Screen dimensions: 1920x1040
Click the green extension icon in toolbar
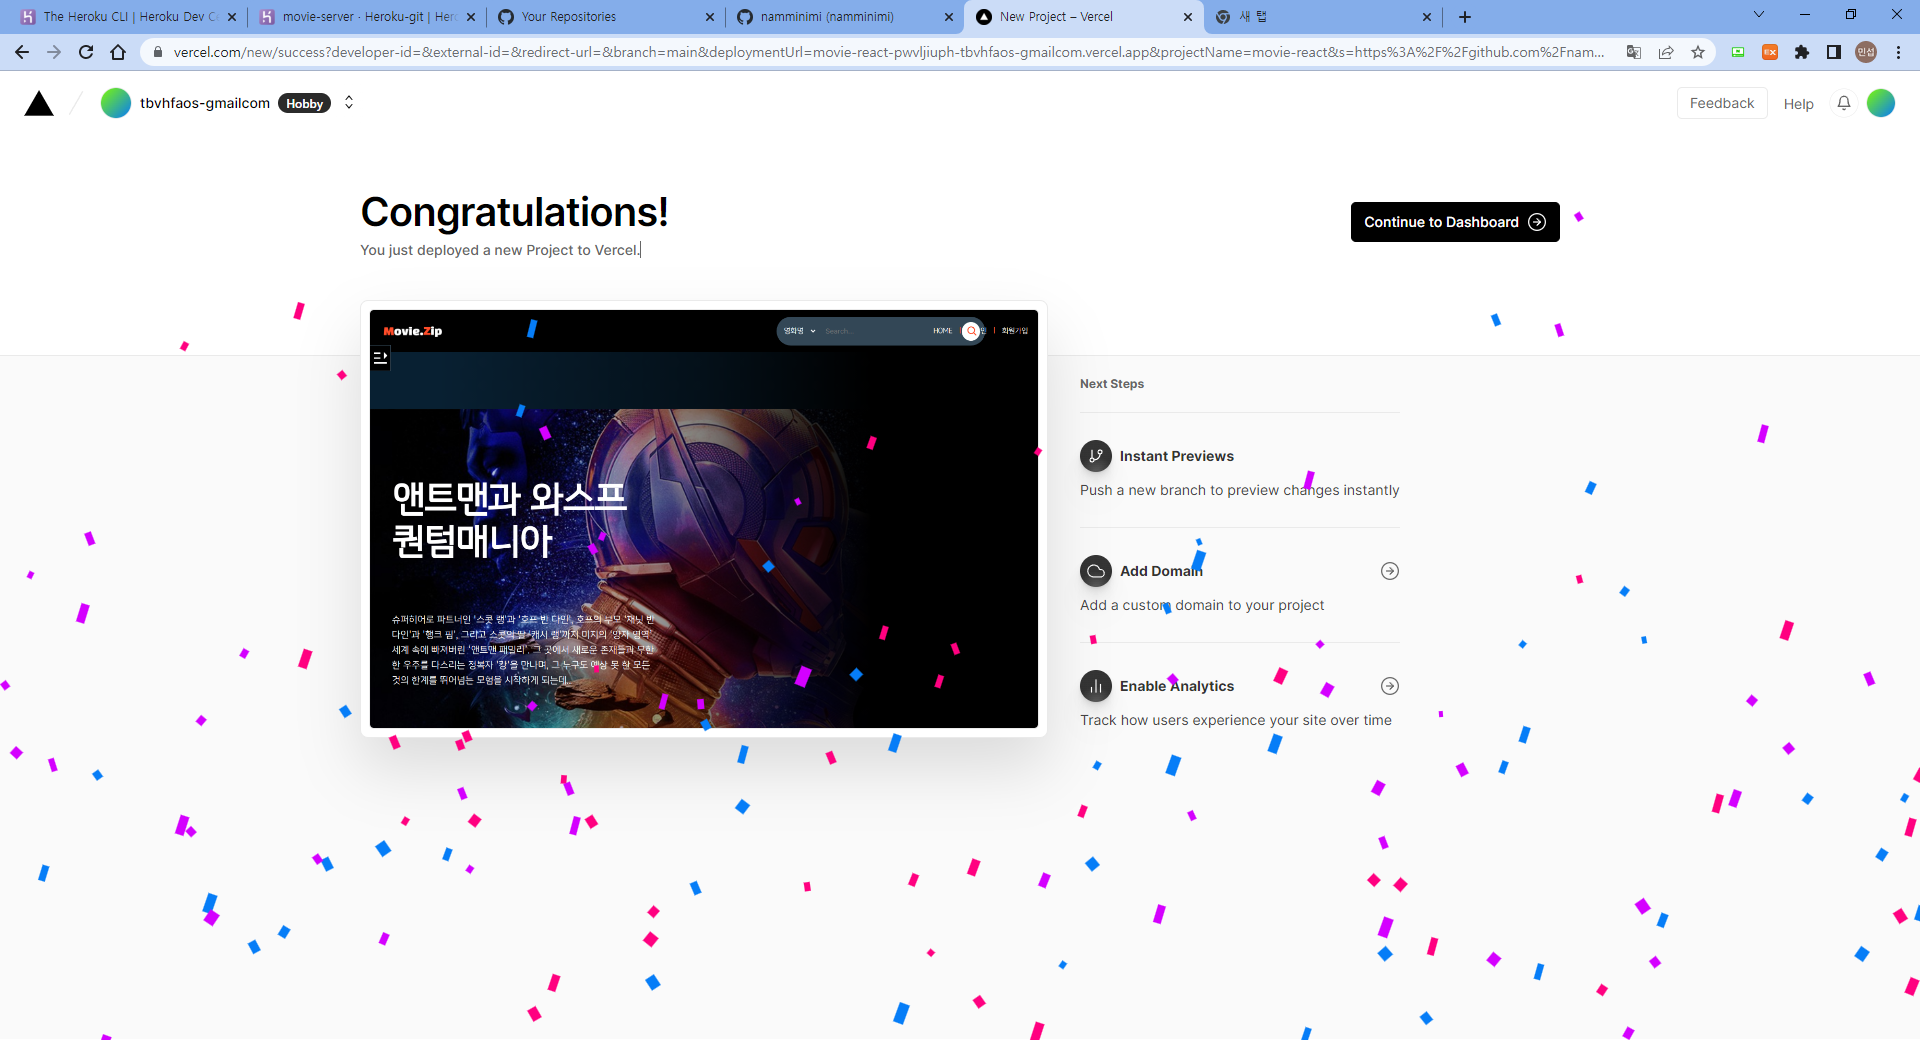tap(1738, 52)
